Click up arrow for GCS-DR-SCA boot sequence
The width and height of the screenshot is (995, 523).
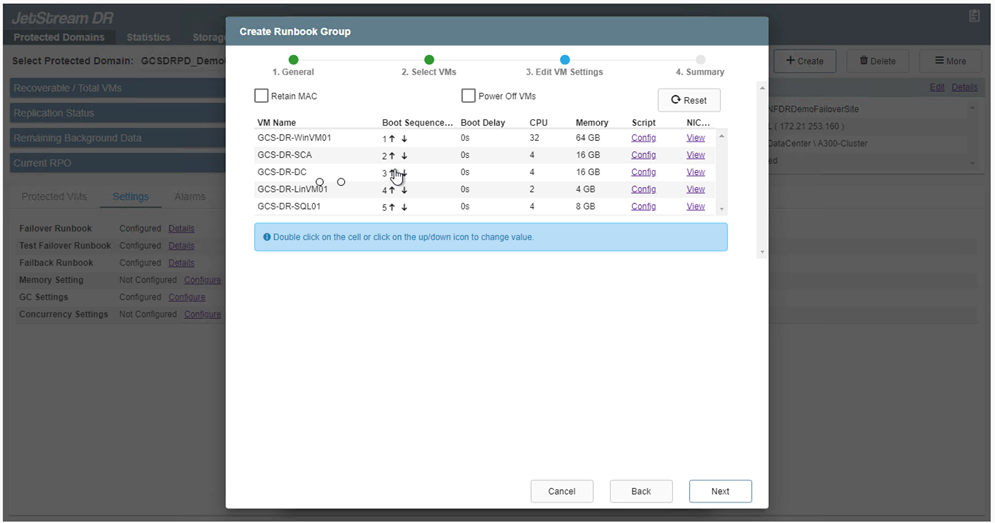[x=392, y=156]
